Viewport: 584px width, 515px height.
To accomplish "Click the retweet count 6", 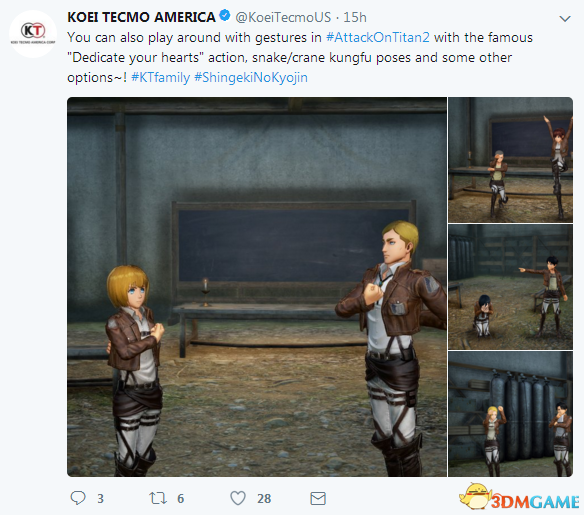I will pos(181,499).
